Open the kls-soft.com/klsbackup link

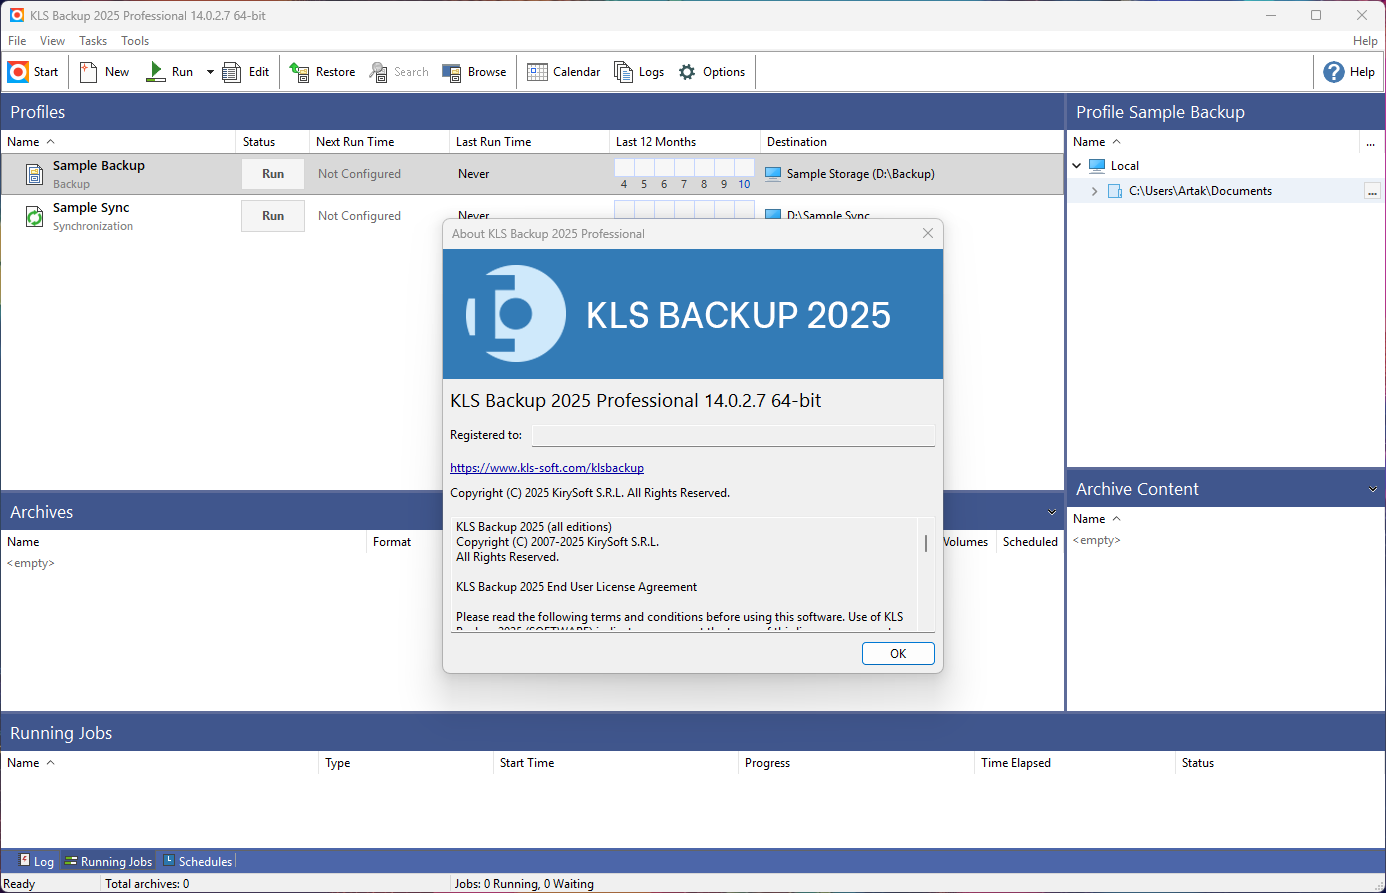point(547,468)
